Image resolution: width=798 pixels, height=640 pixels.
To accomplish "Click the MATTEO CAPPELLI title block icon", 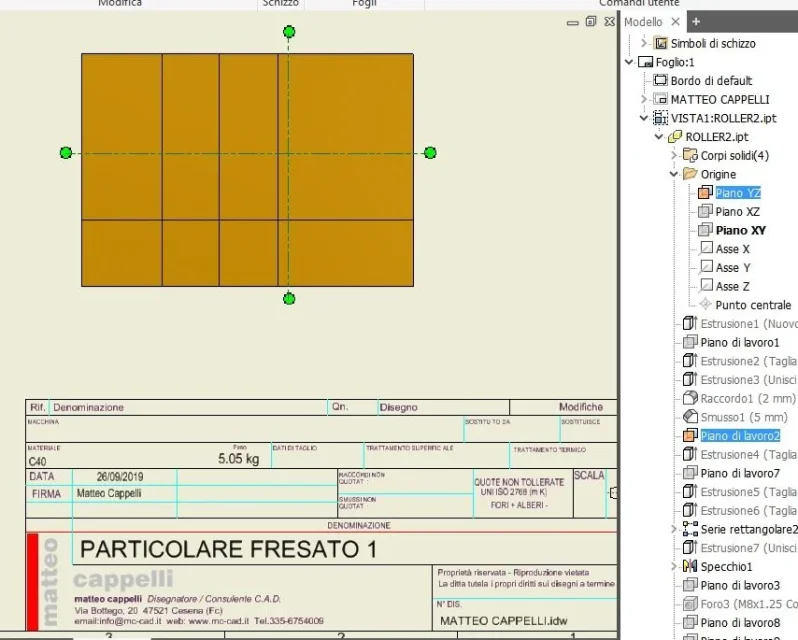I will [x=661, y=99].
